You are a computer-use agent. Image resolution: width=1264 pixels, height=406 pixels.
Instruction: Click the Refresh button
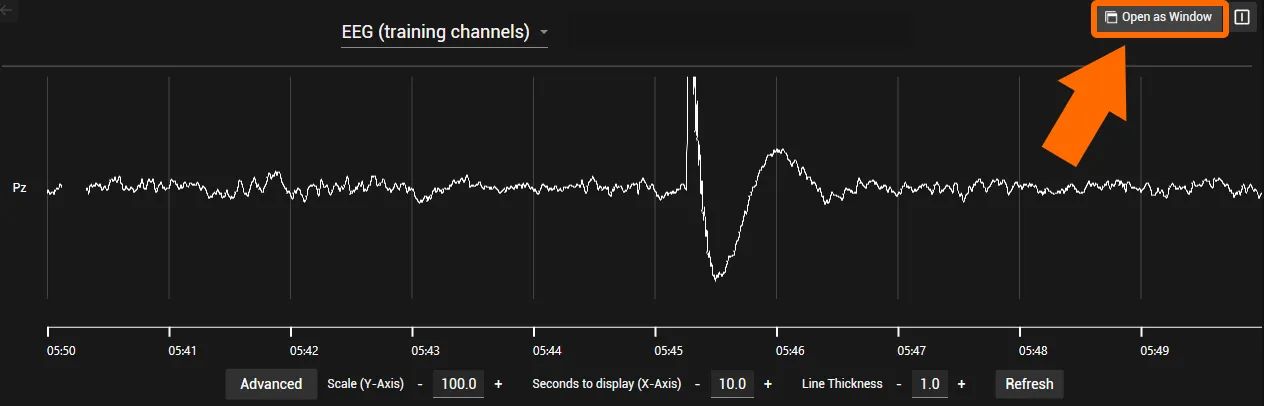tap(1029, 384)
